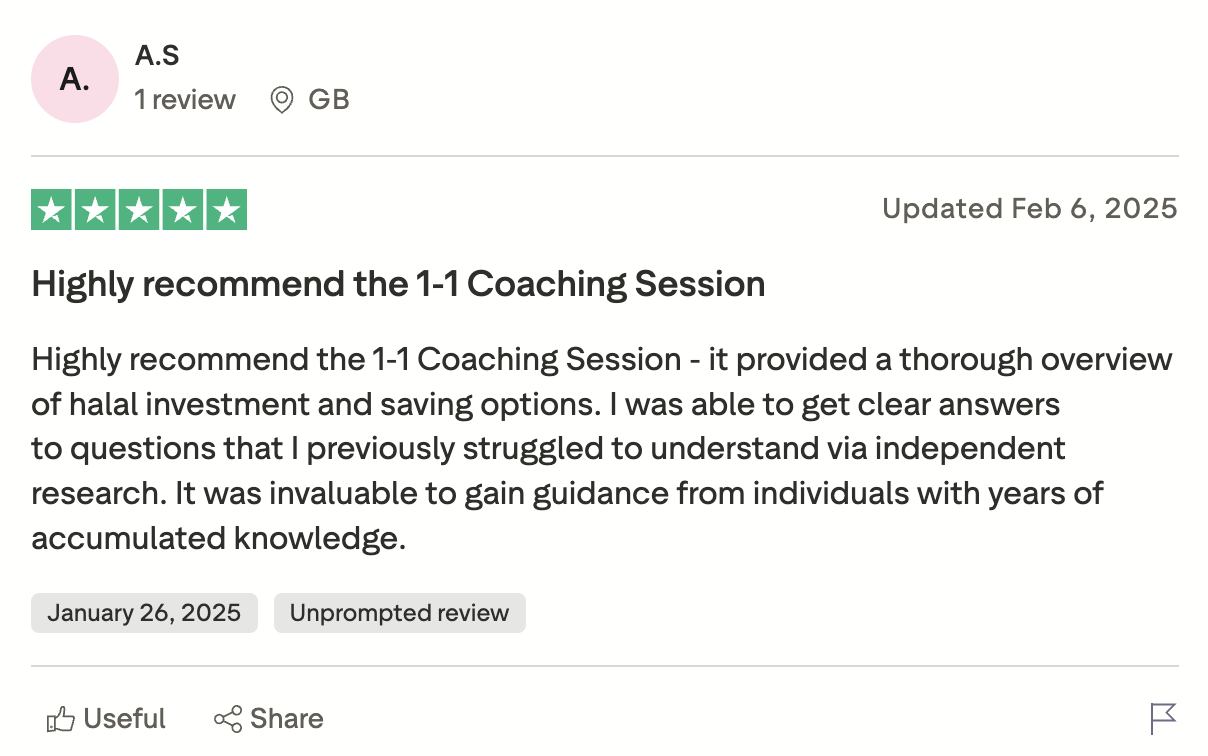Click the "1 review" count
Screen dimensions: 1208x756
click(x=185, y=100)
